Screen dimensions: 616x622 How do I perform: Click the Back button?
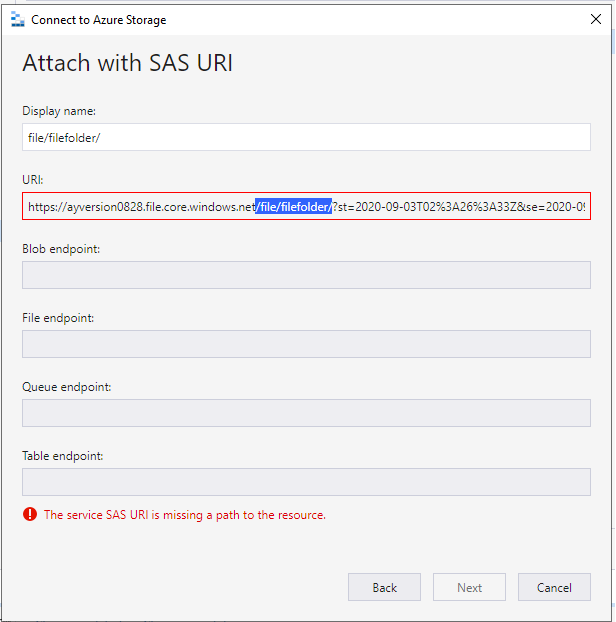pos(384,587)
